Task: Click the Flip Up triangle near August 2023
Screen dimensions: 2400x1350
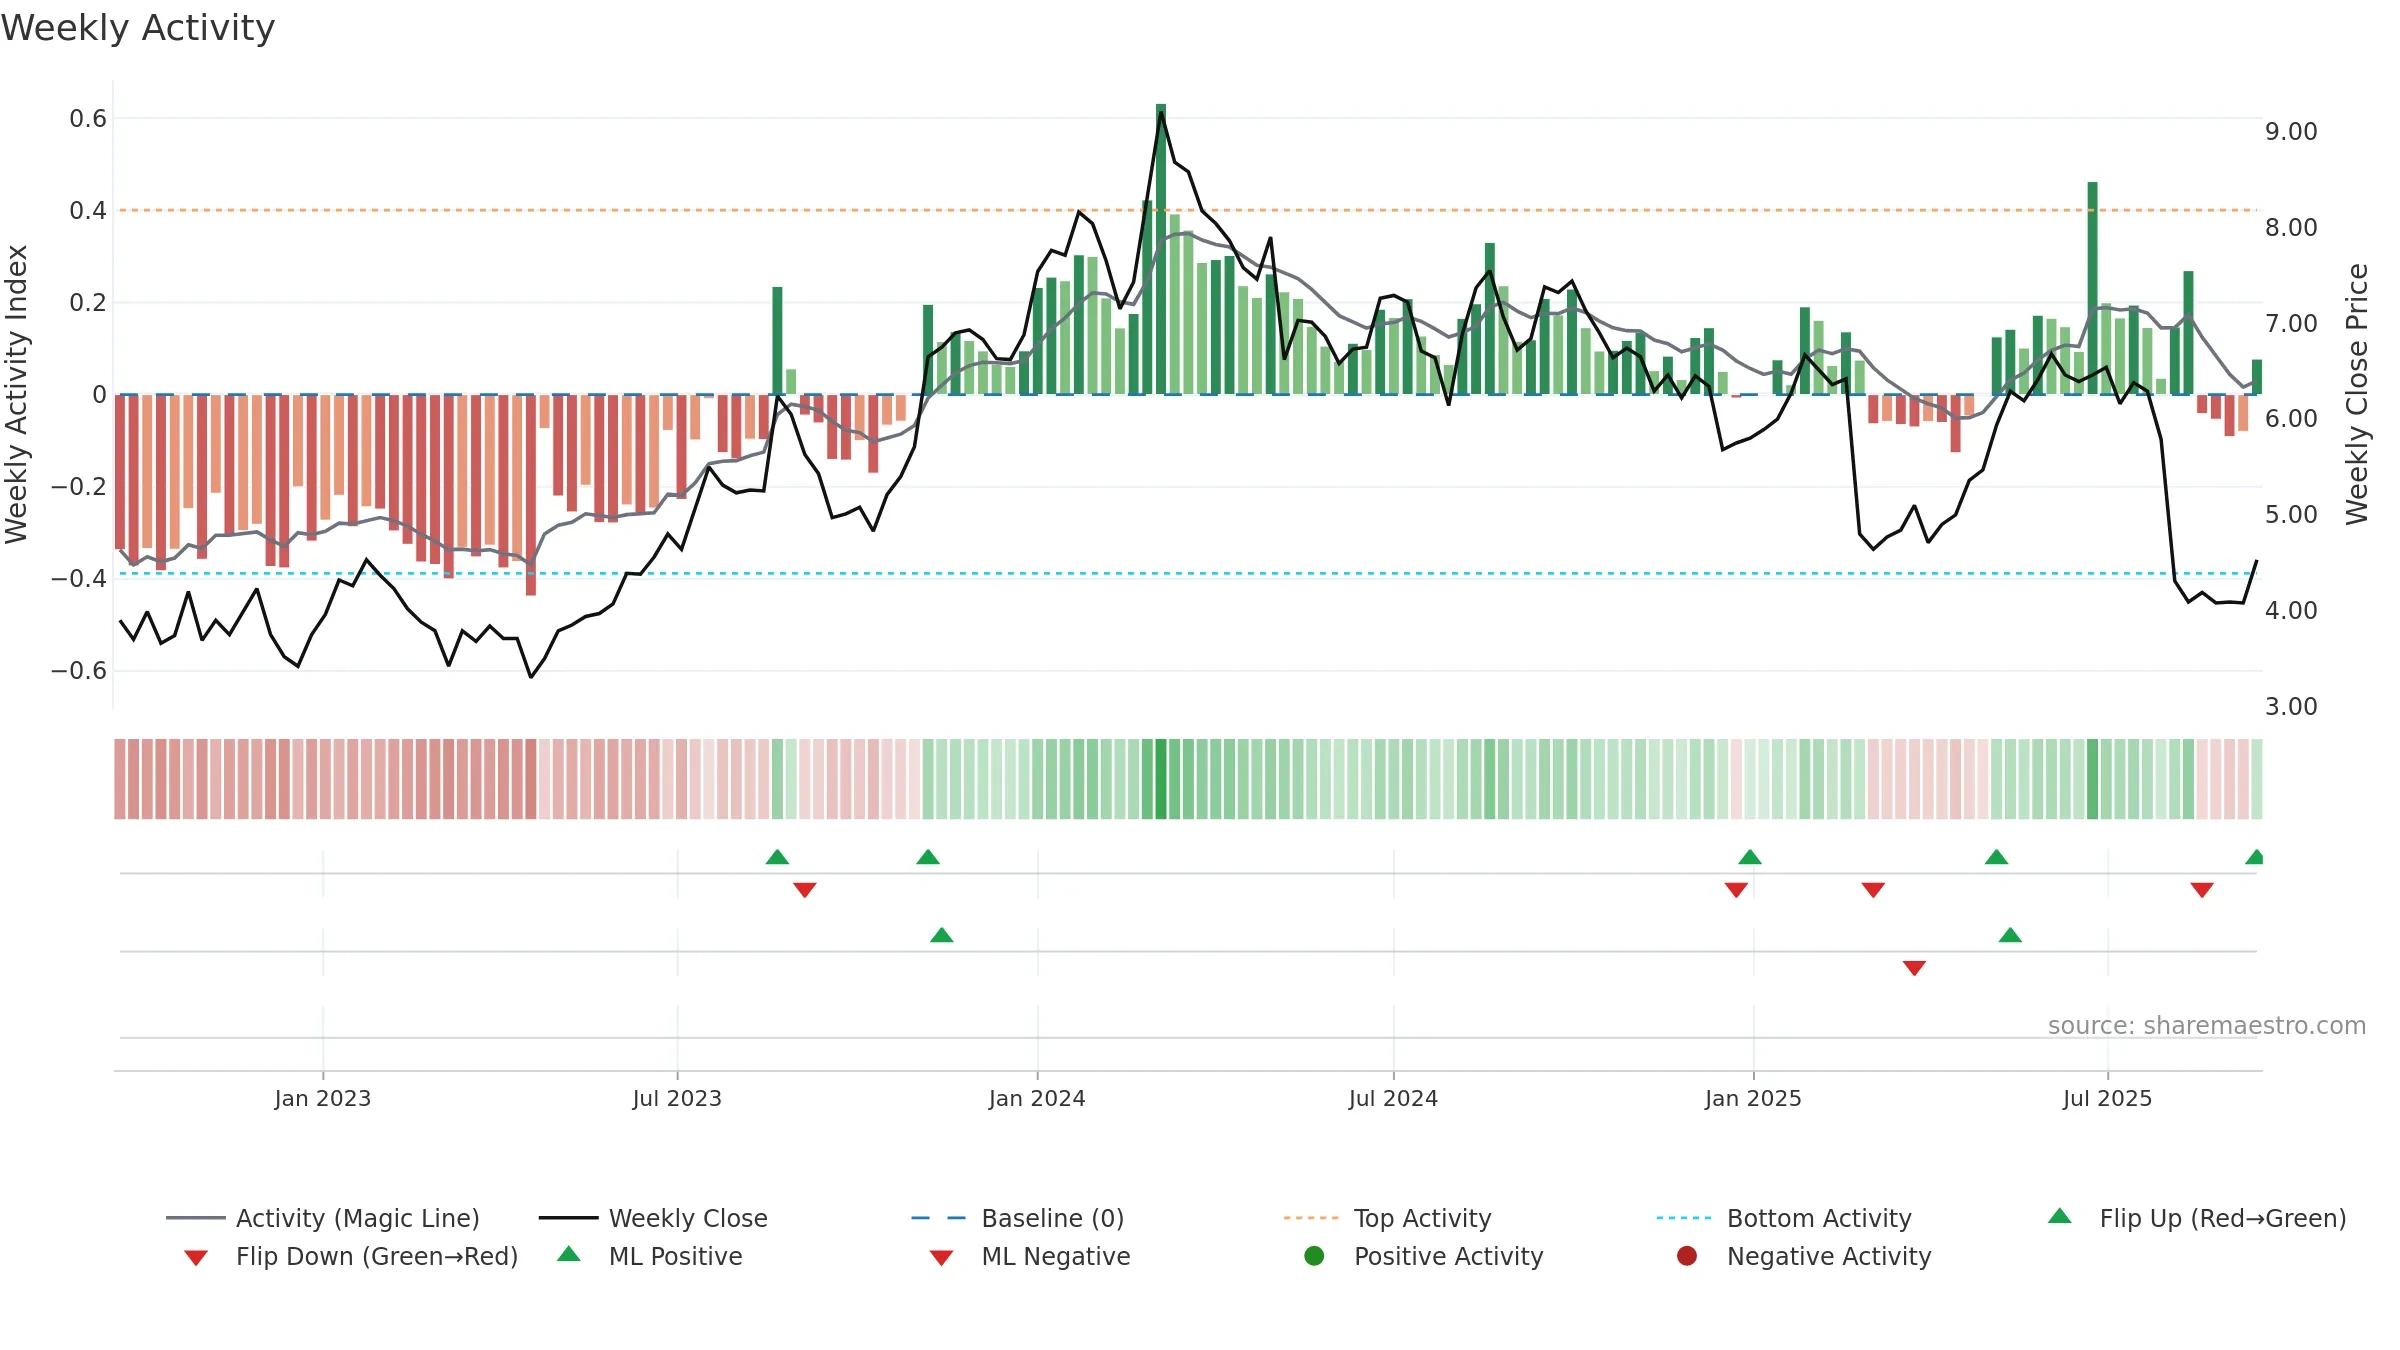Action: (x=777, y=857)
